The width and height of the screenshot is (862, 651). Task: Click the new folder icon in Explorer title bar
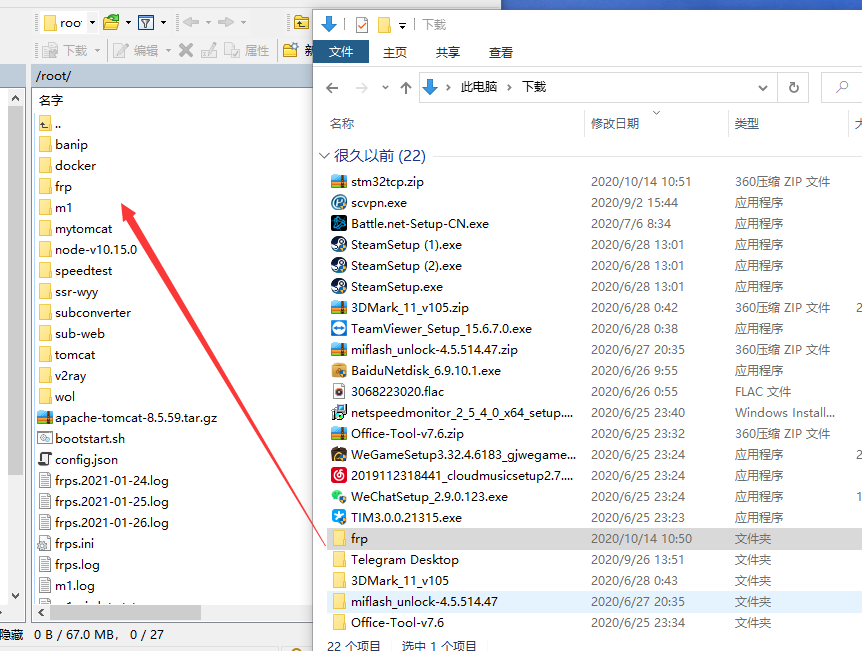[384, 25]
